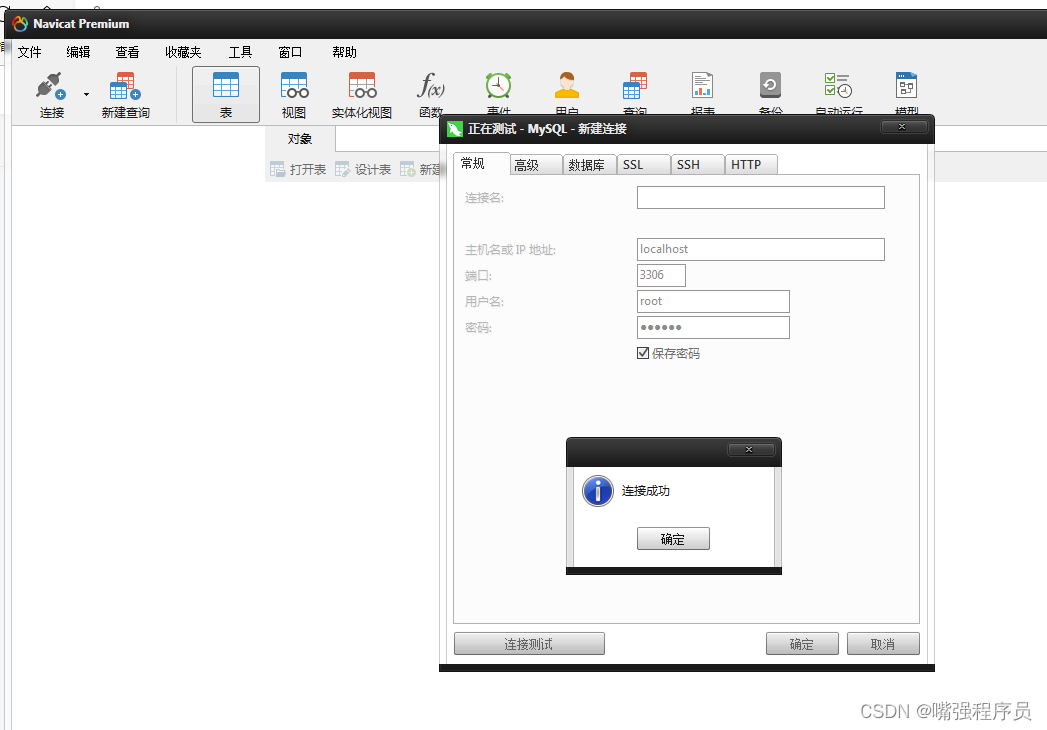The height and width of the screenshot is (730, 1047).
Task: Click the username root field
Action: click(713, 301)
